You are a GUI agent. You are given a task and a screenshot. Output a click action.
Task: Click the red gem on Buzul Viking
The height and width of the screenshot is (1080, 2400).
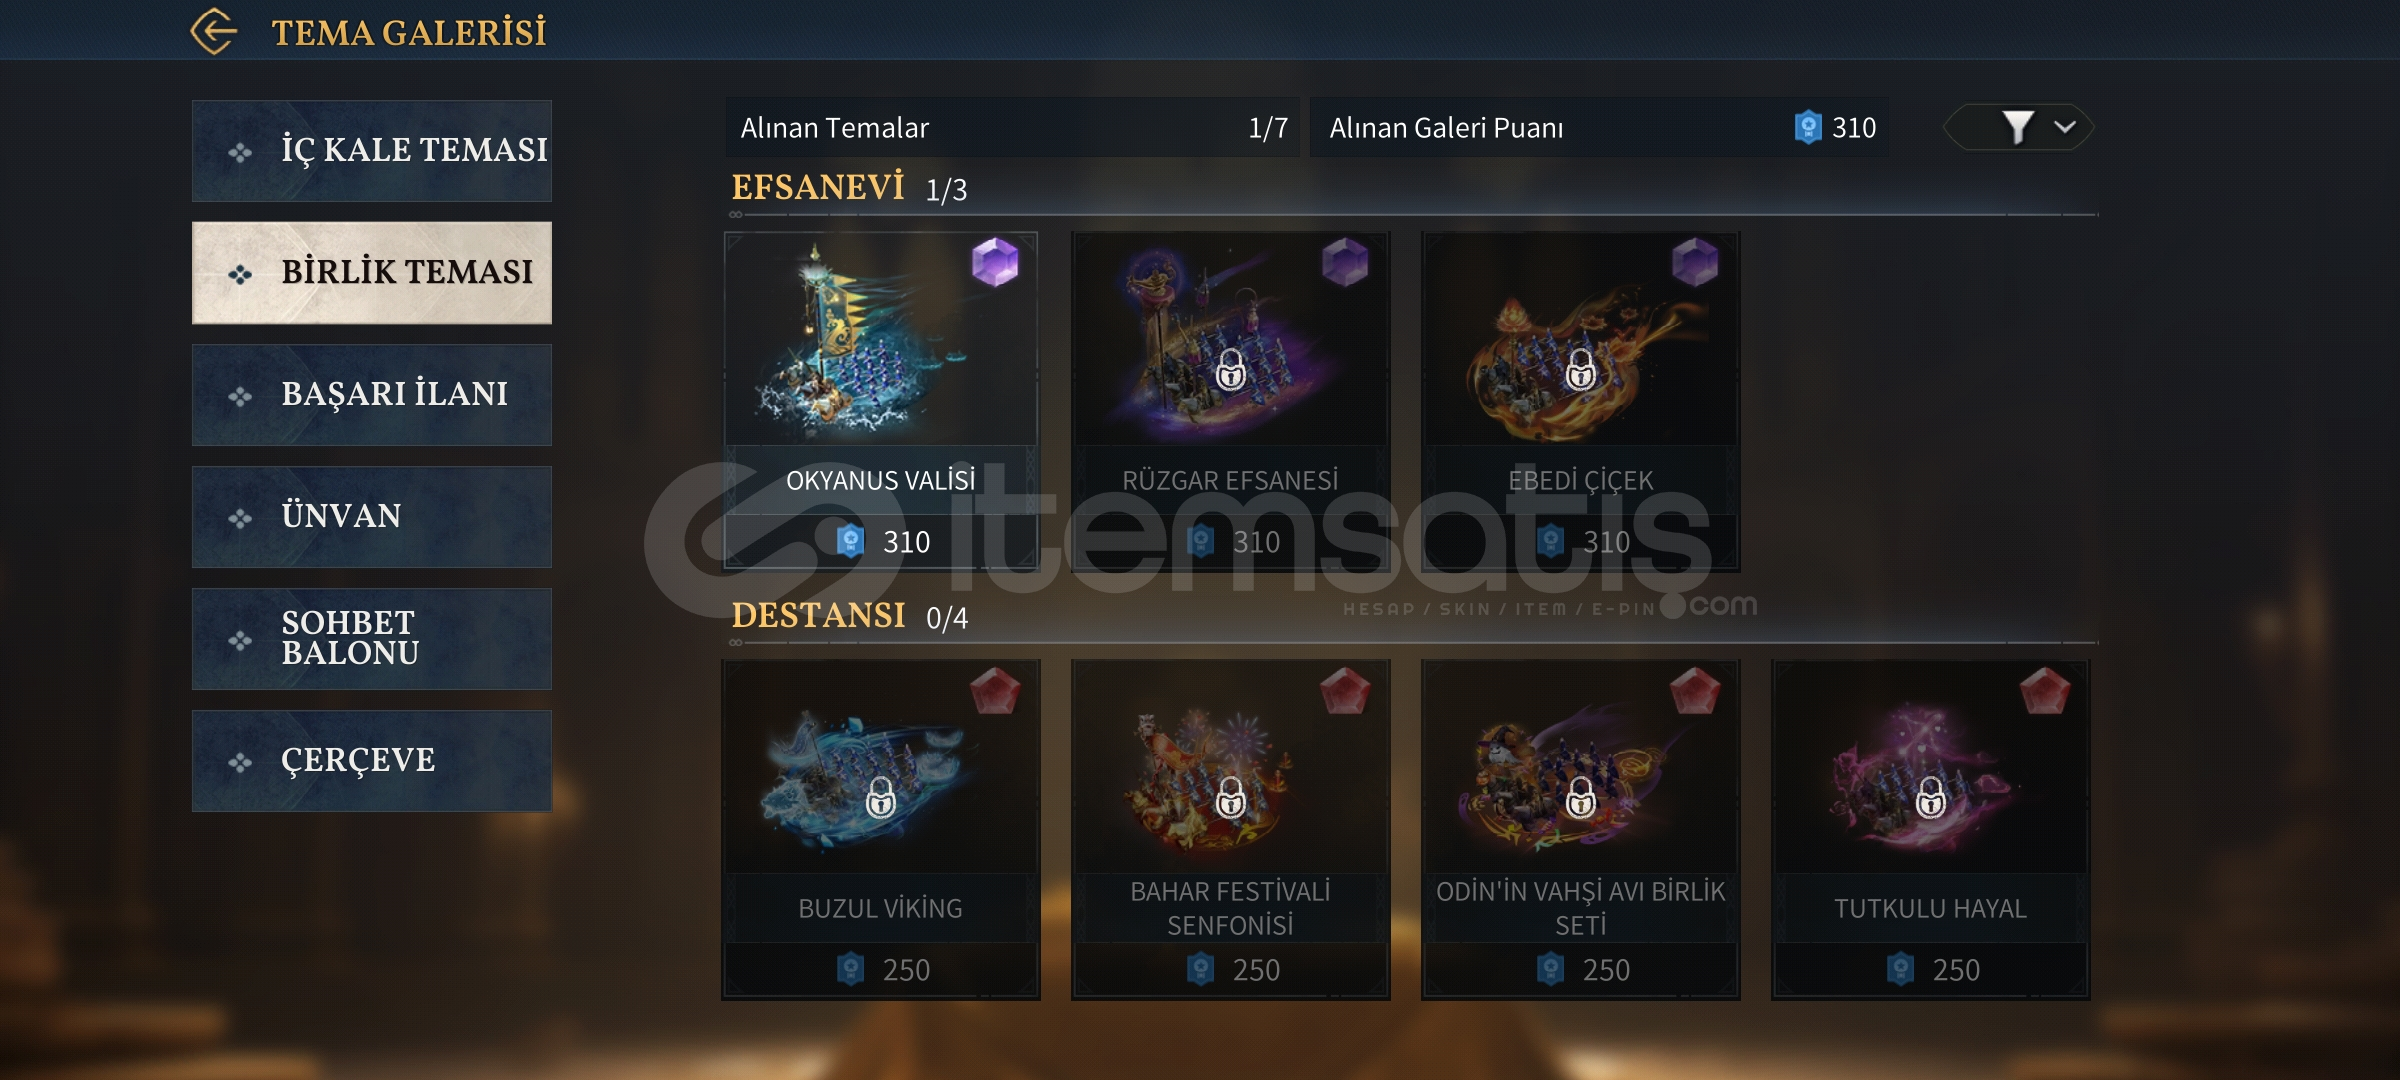tap(995, 691)
